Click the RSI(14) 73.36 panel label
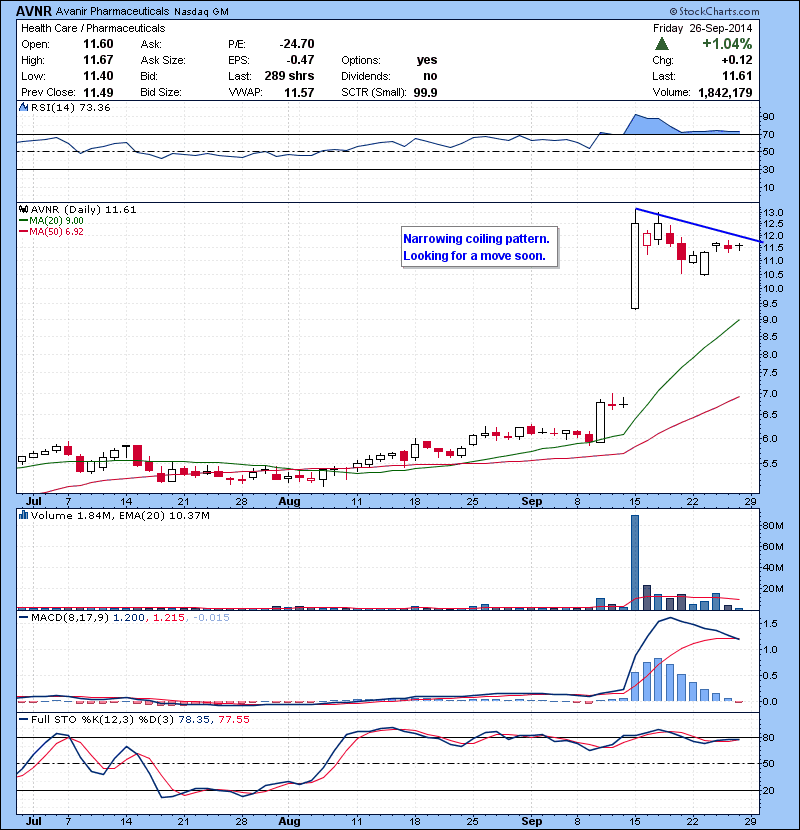The height and width of the screenshot is (830, 800). pos(70,107)
